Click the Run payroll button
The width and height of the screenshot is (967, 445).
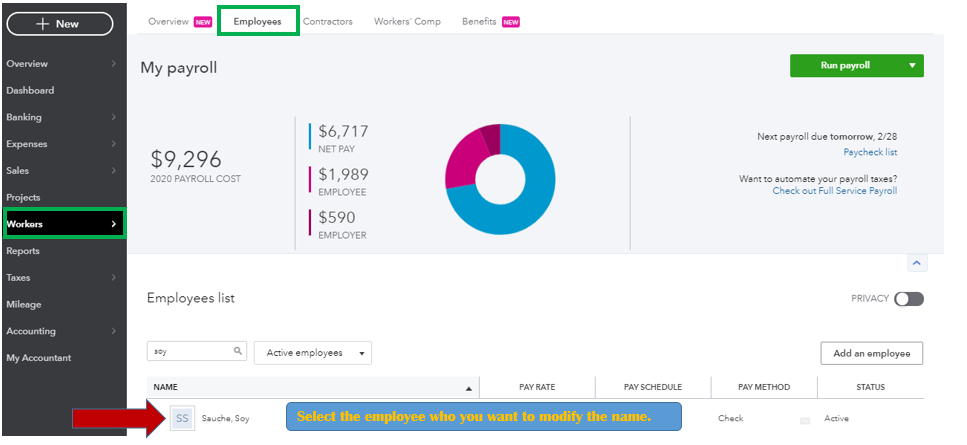tap(845, 65)
